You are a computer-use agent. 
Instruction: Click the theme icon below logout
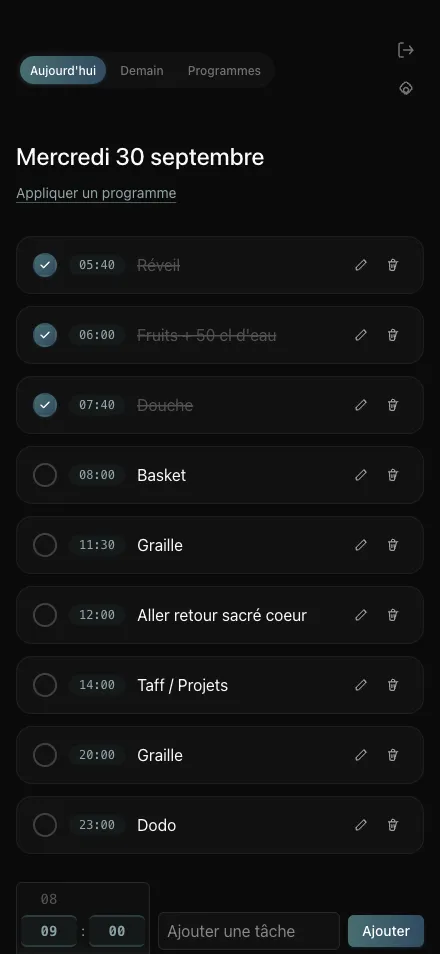coord(406,88)
